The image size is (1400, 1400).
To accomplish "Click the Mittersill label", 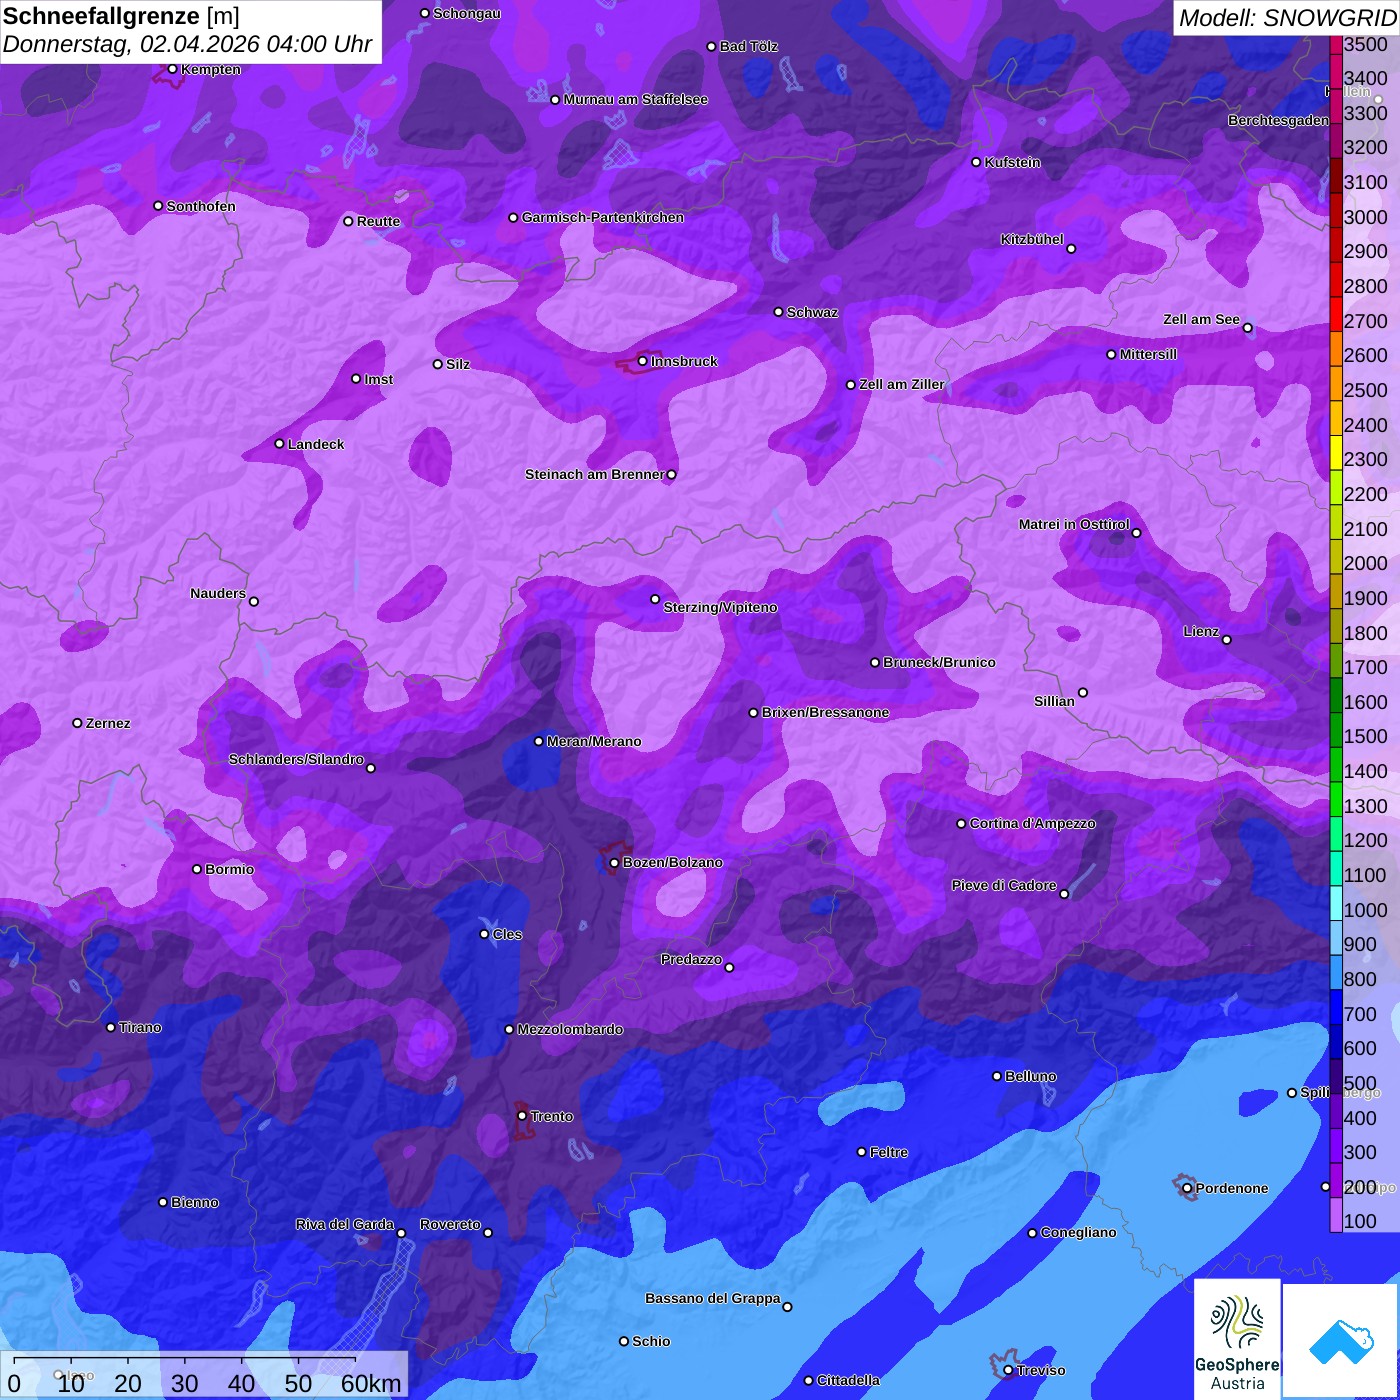I will (x=1148, y=354).
